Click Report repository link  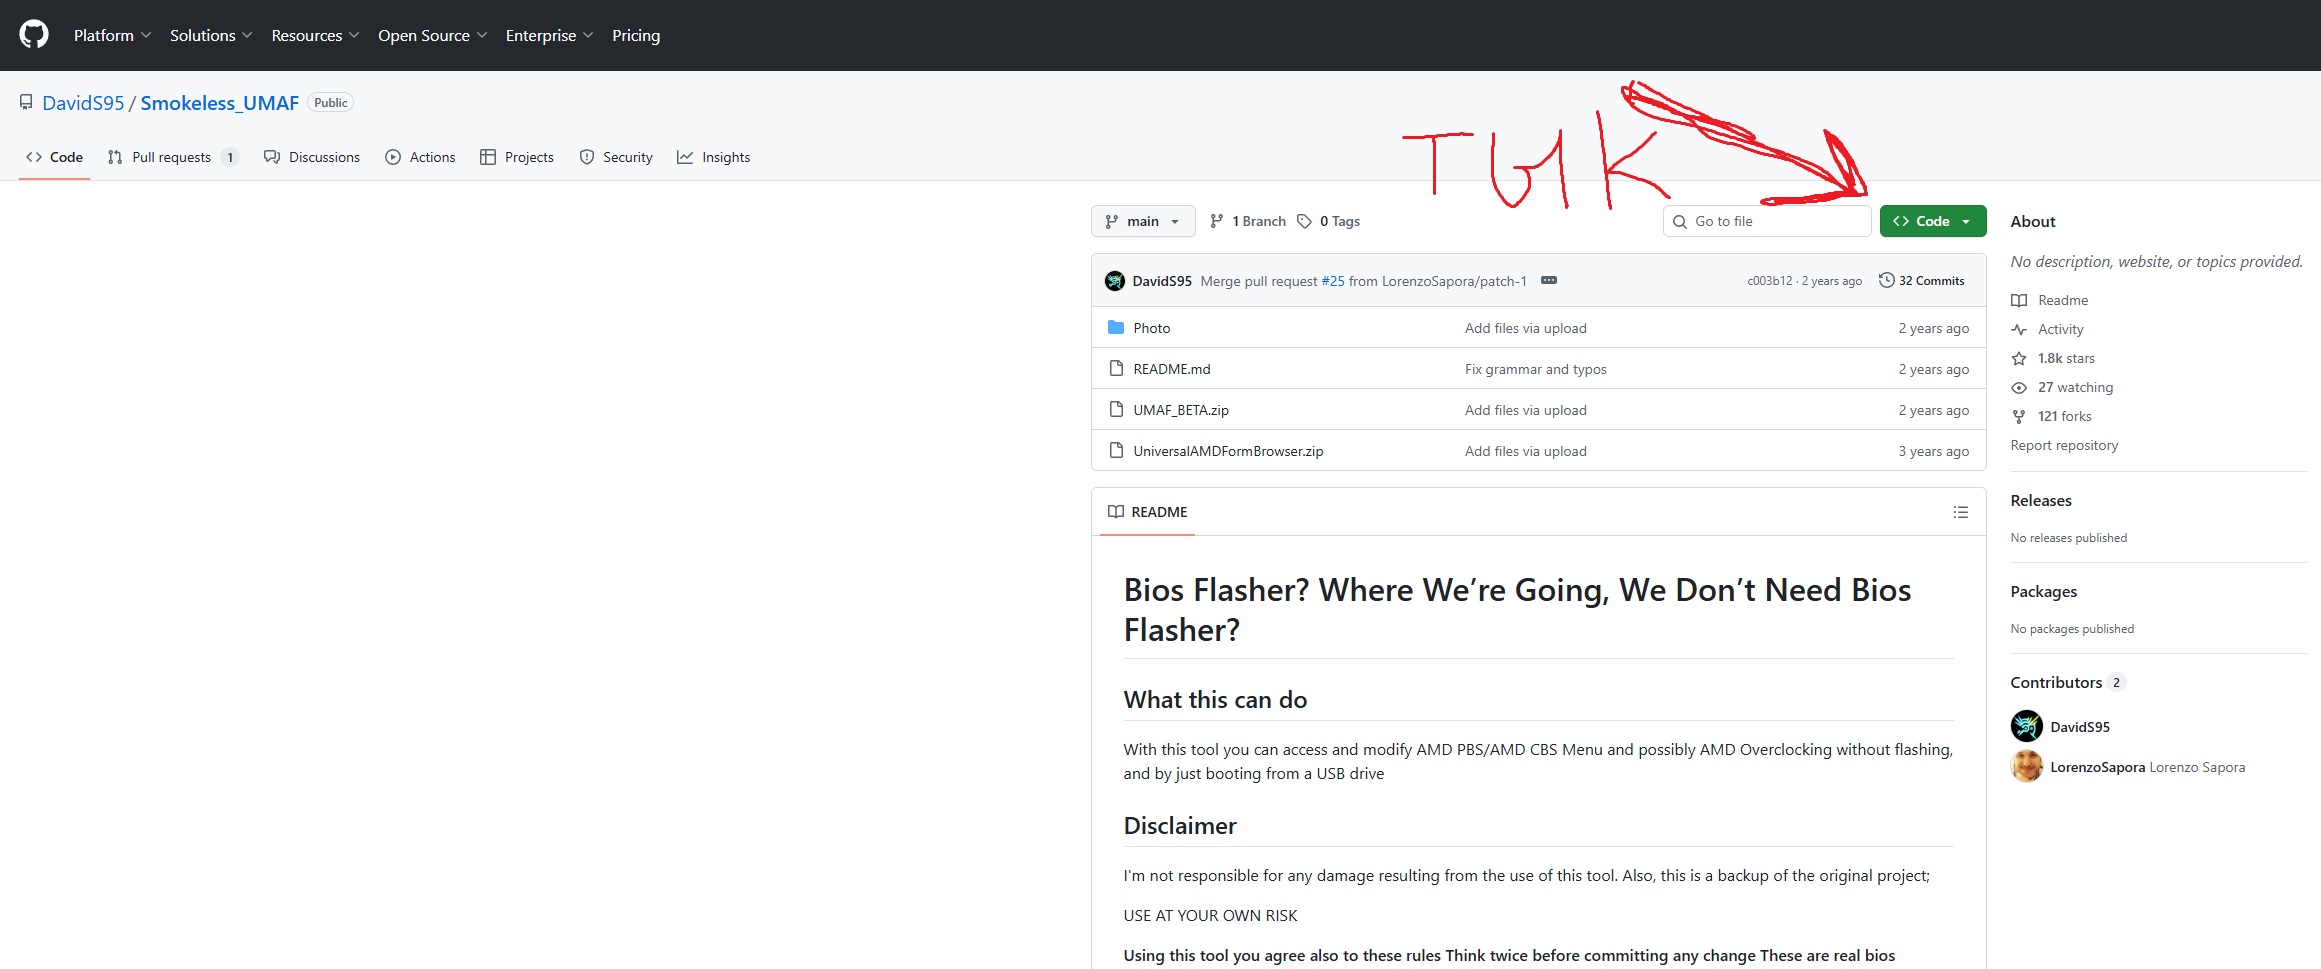[2064, 445]
